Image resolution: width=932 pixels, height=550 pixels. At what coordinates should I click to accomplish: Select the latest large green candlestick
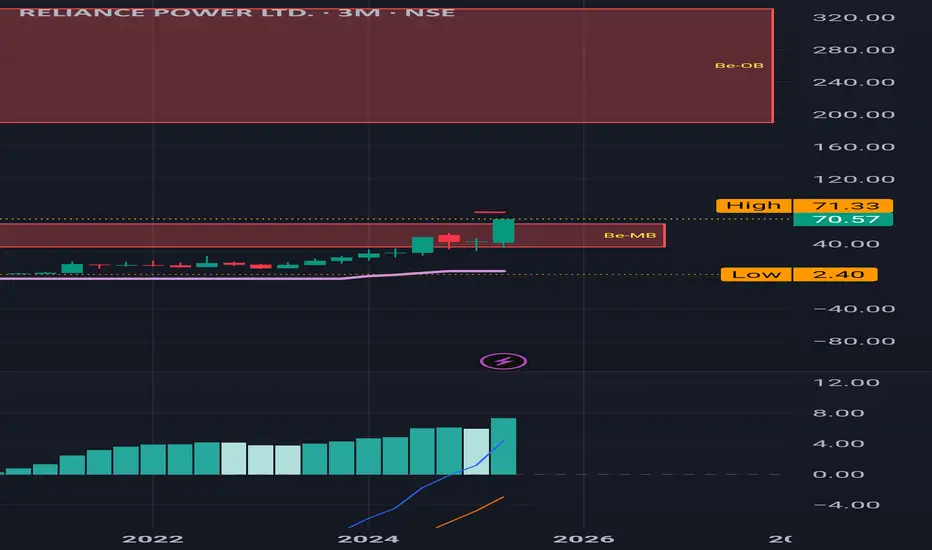tap(503, 231)
